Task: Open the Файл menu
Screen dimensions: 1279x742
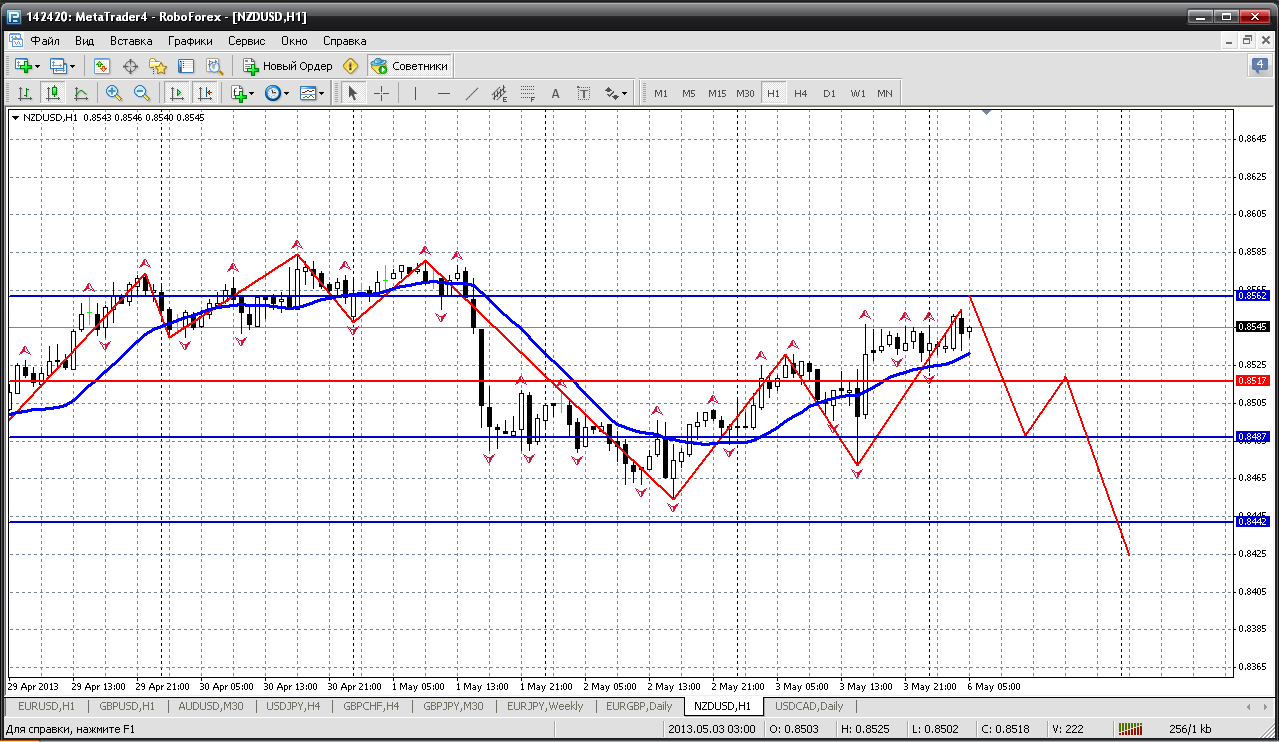Action: 45,41
